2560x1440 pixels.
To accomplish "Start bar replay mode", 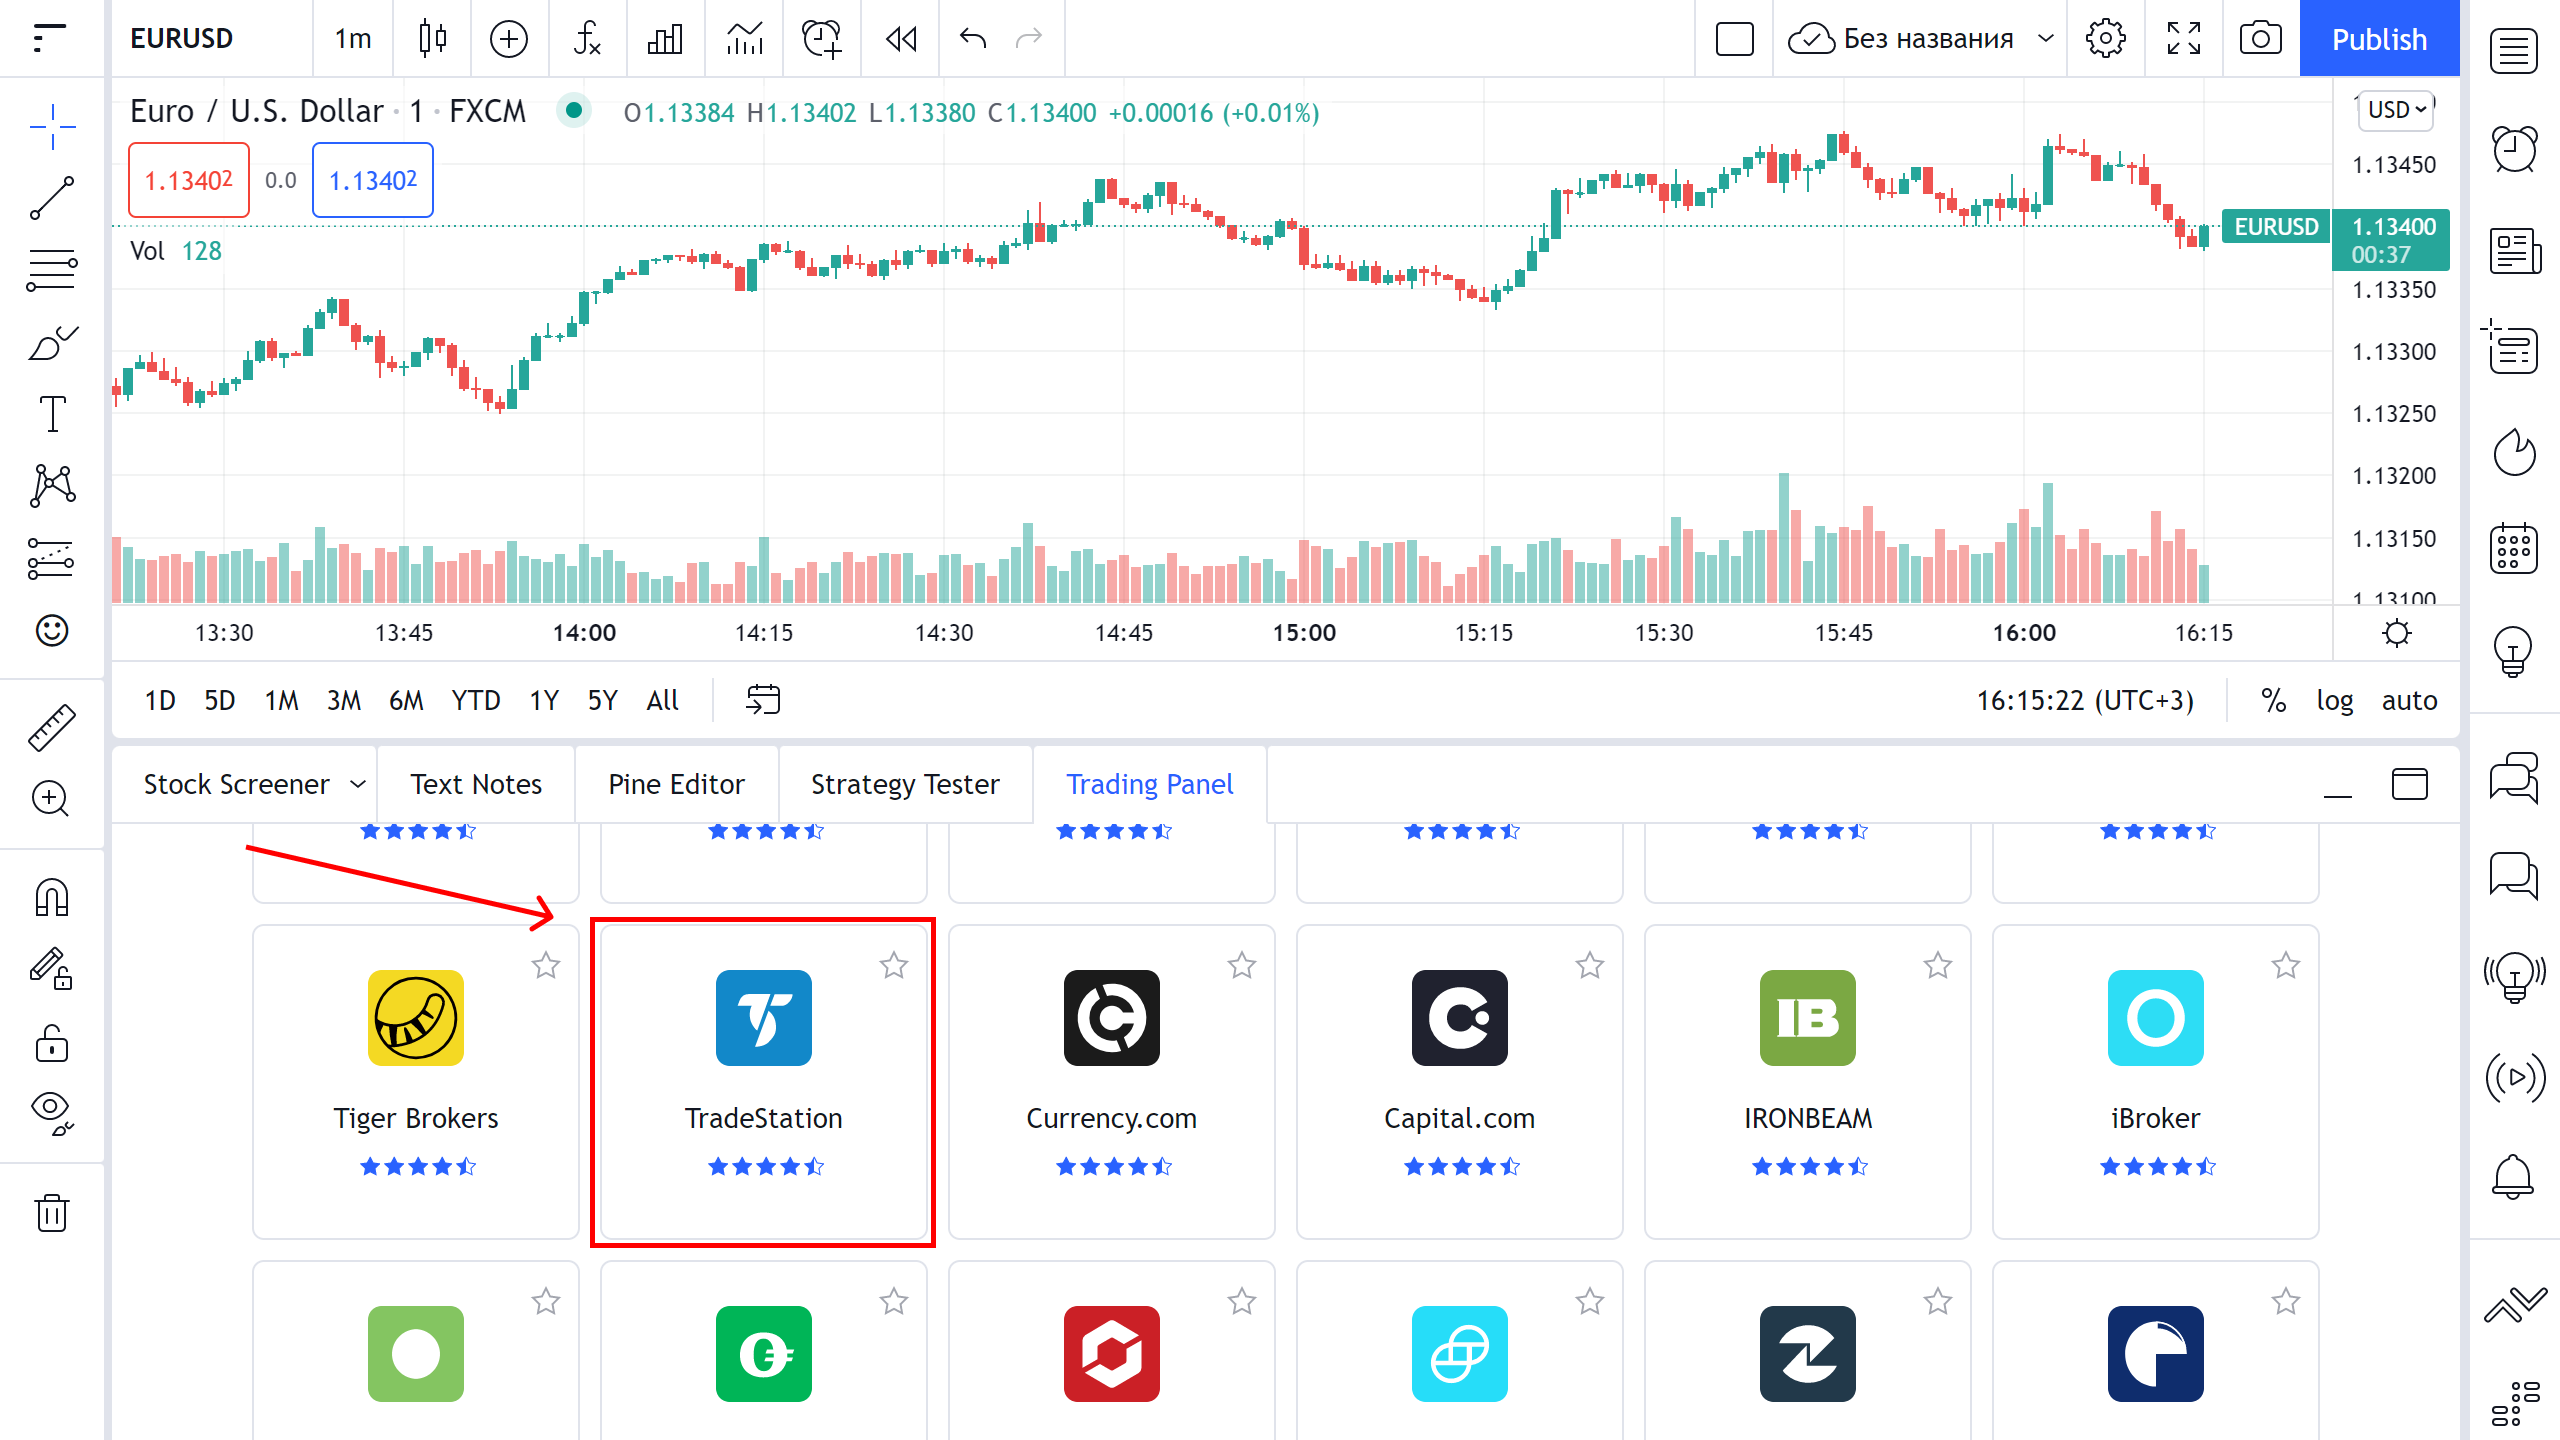I will pyautogui.click(x=901, y=38).
